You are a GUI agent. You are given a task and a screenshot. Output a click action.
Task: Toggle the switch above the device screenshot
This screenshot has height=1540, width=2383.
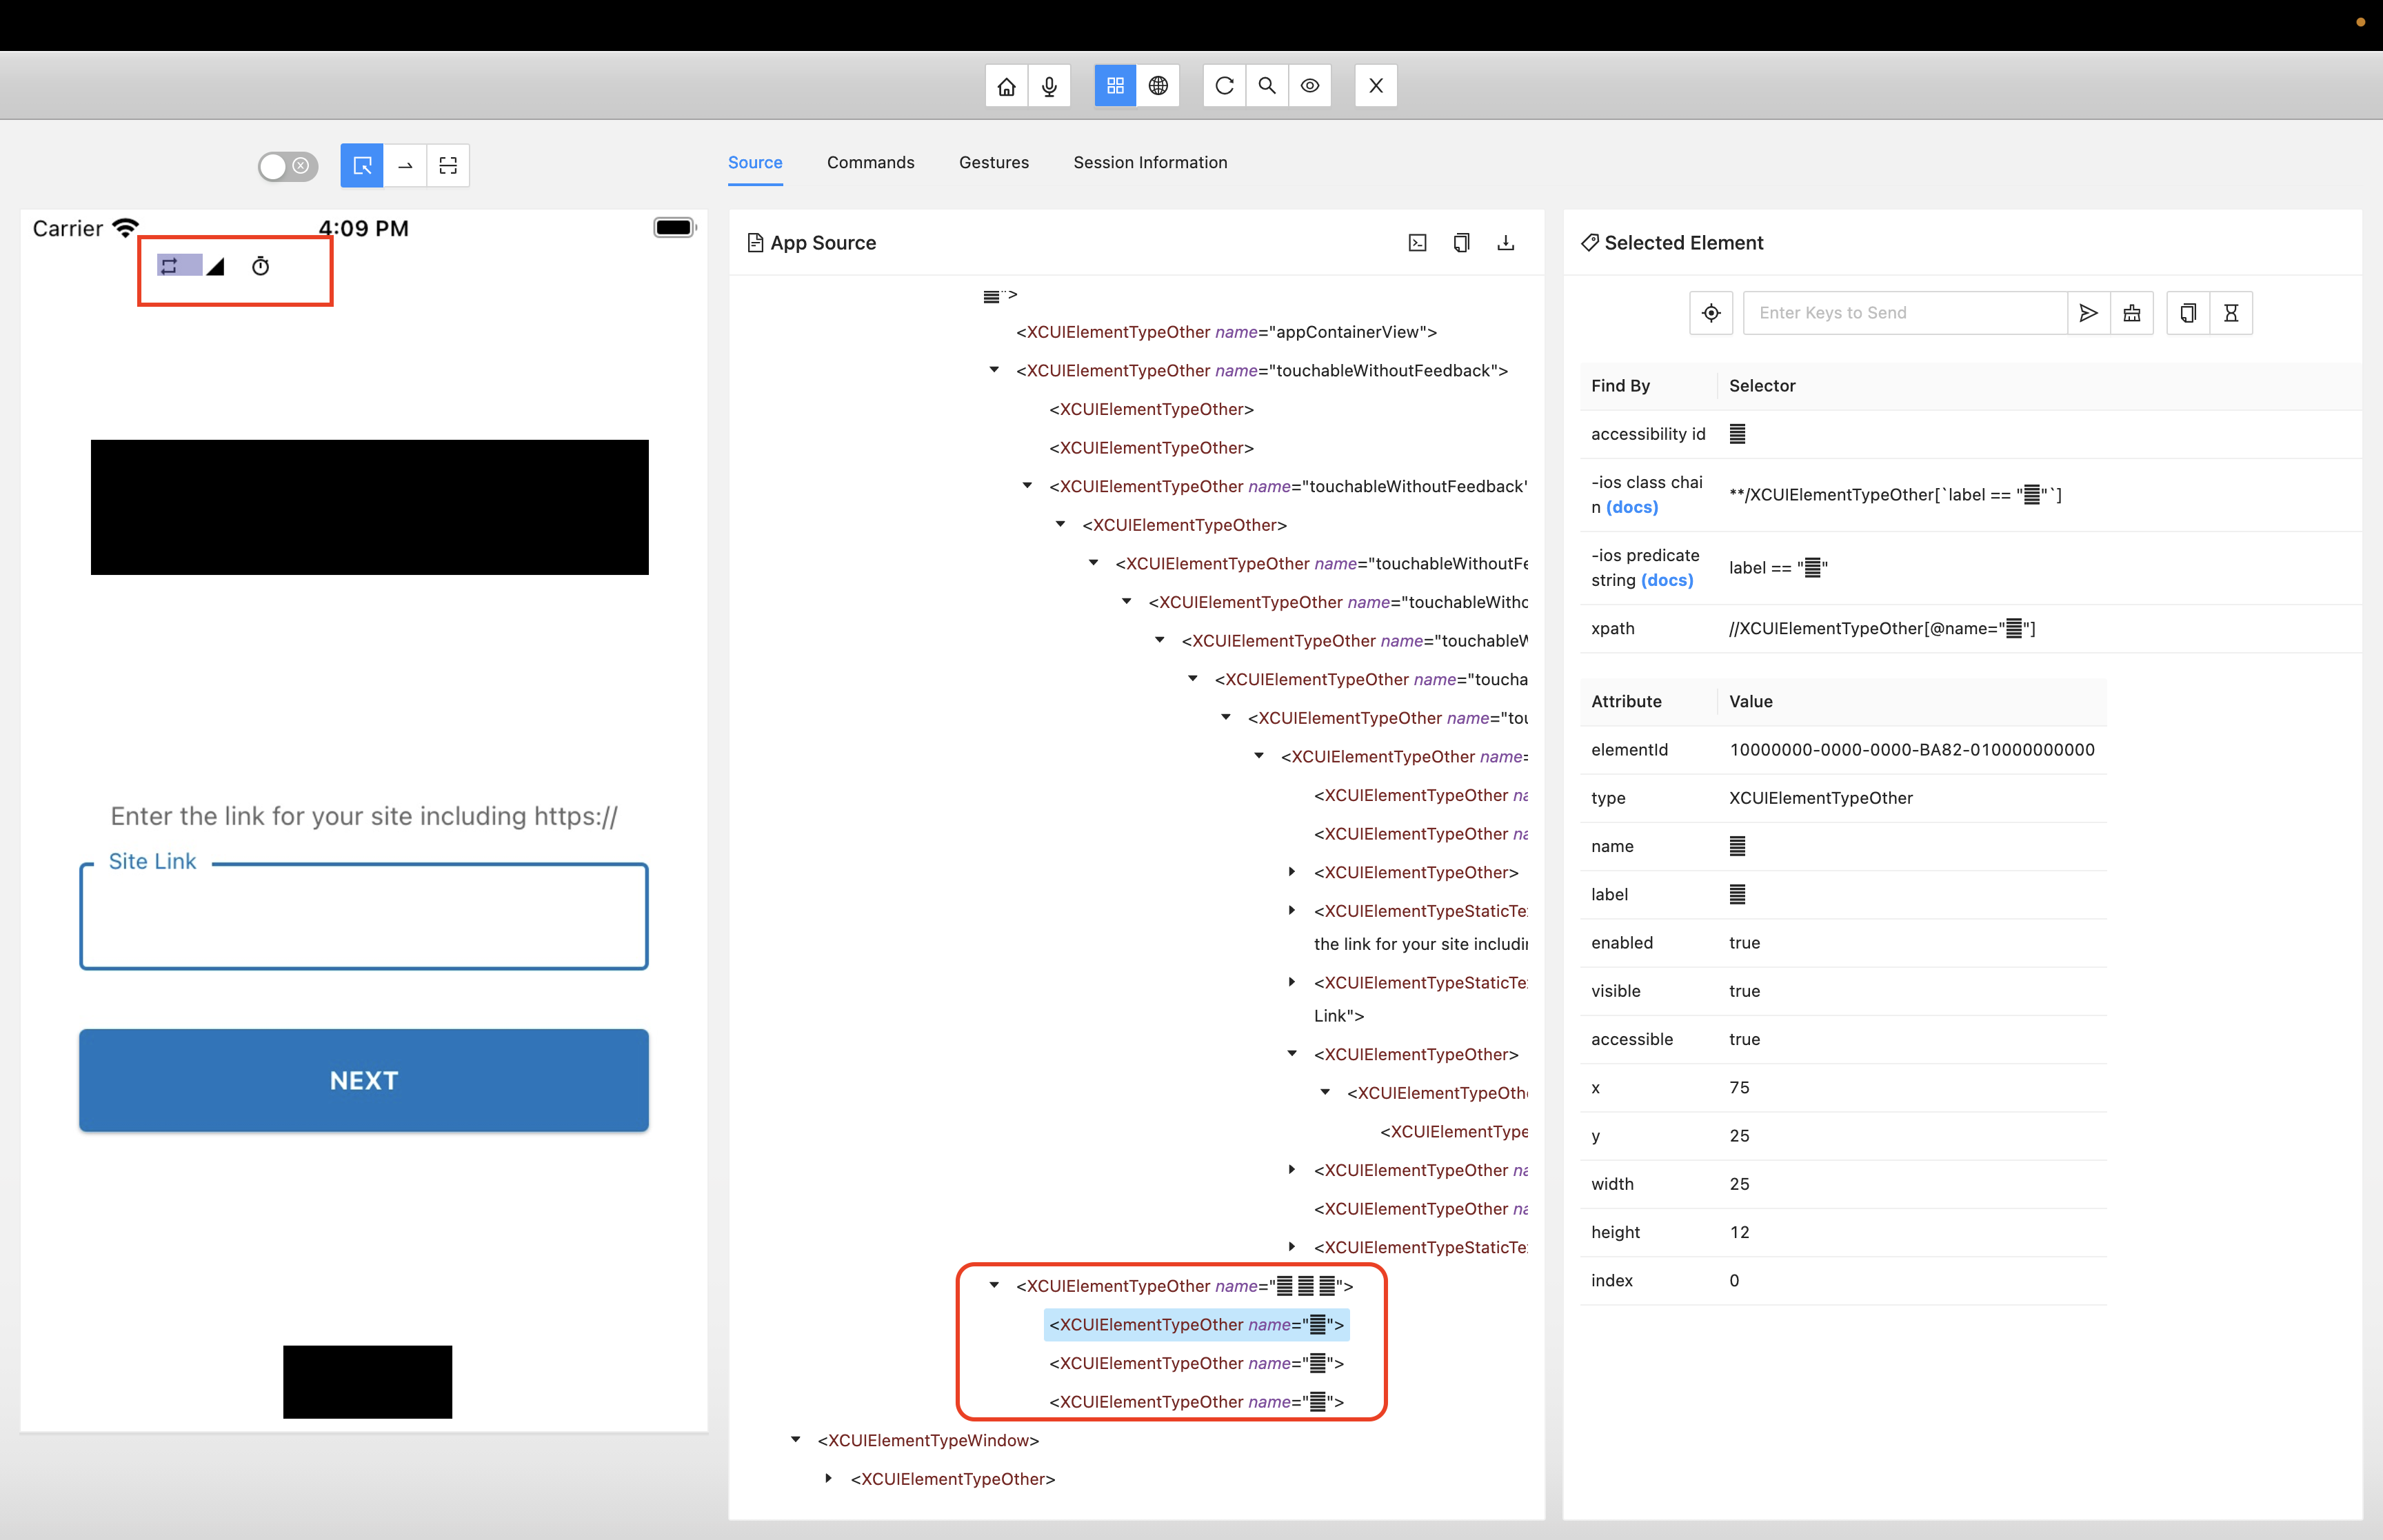tap(288, 166)
